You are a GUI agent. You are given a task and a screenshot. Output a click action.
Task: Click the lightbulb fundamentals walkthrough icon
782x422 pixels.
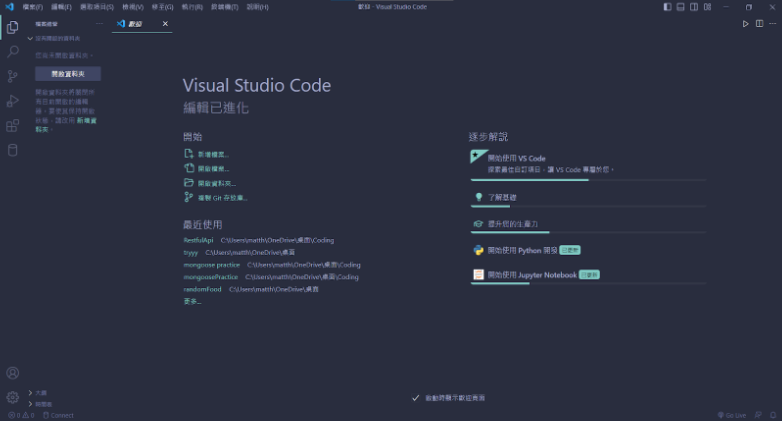point(479,198)
